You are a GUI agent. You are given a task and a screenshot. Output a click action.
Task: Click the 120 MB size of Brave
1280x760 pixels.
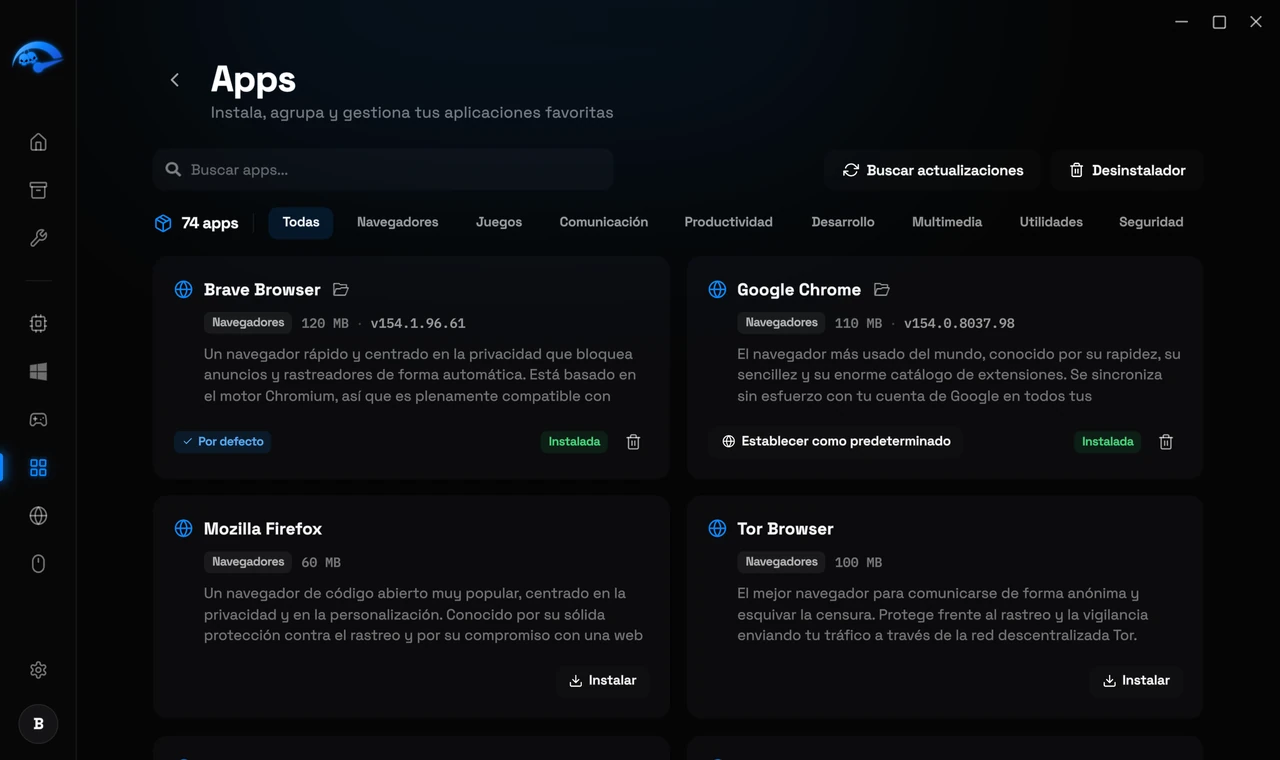(x=325, y=323)
